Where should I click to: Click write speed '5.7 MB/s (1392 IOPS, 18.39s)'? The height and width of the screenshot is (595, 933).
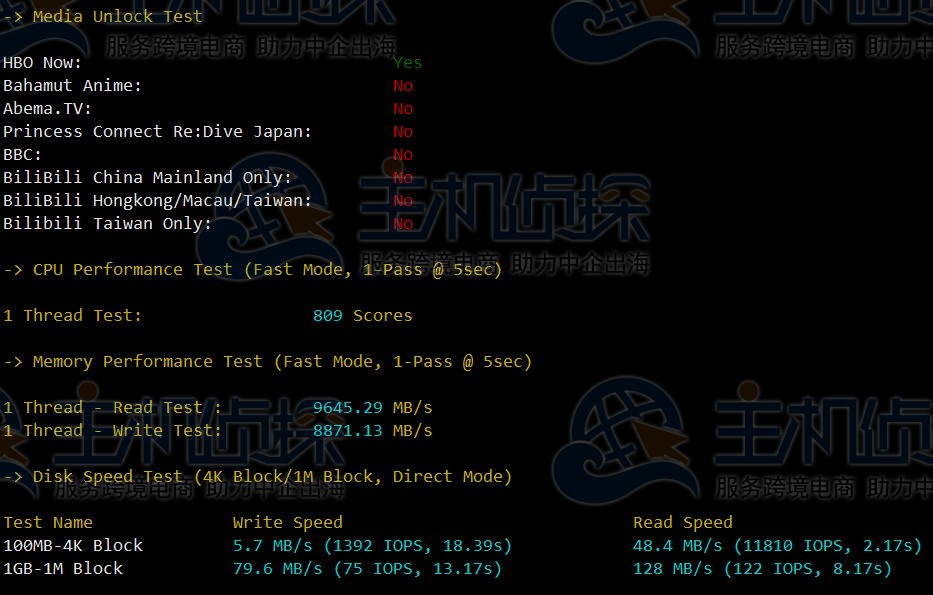(372, 546)
